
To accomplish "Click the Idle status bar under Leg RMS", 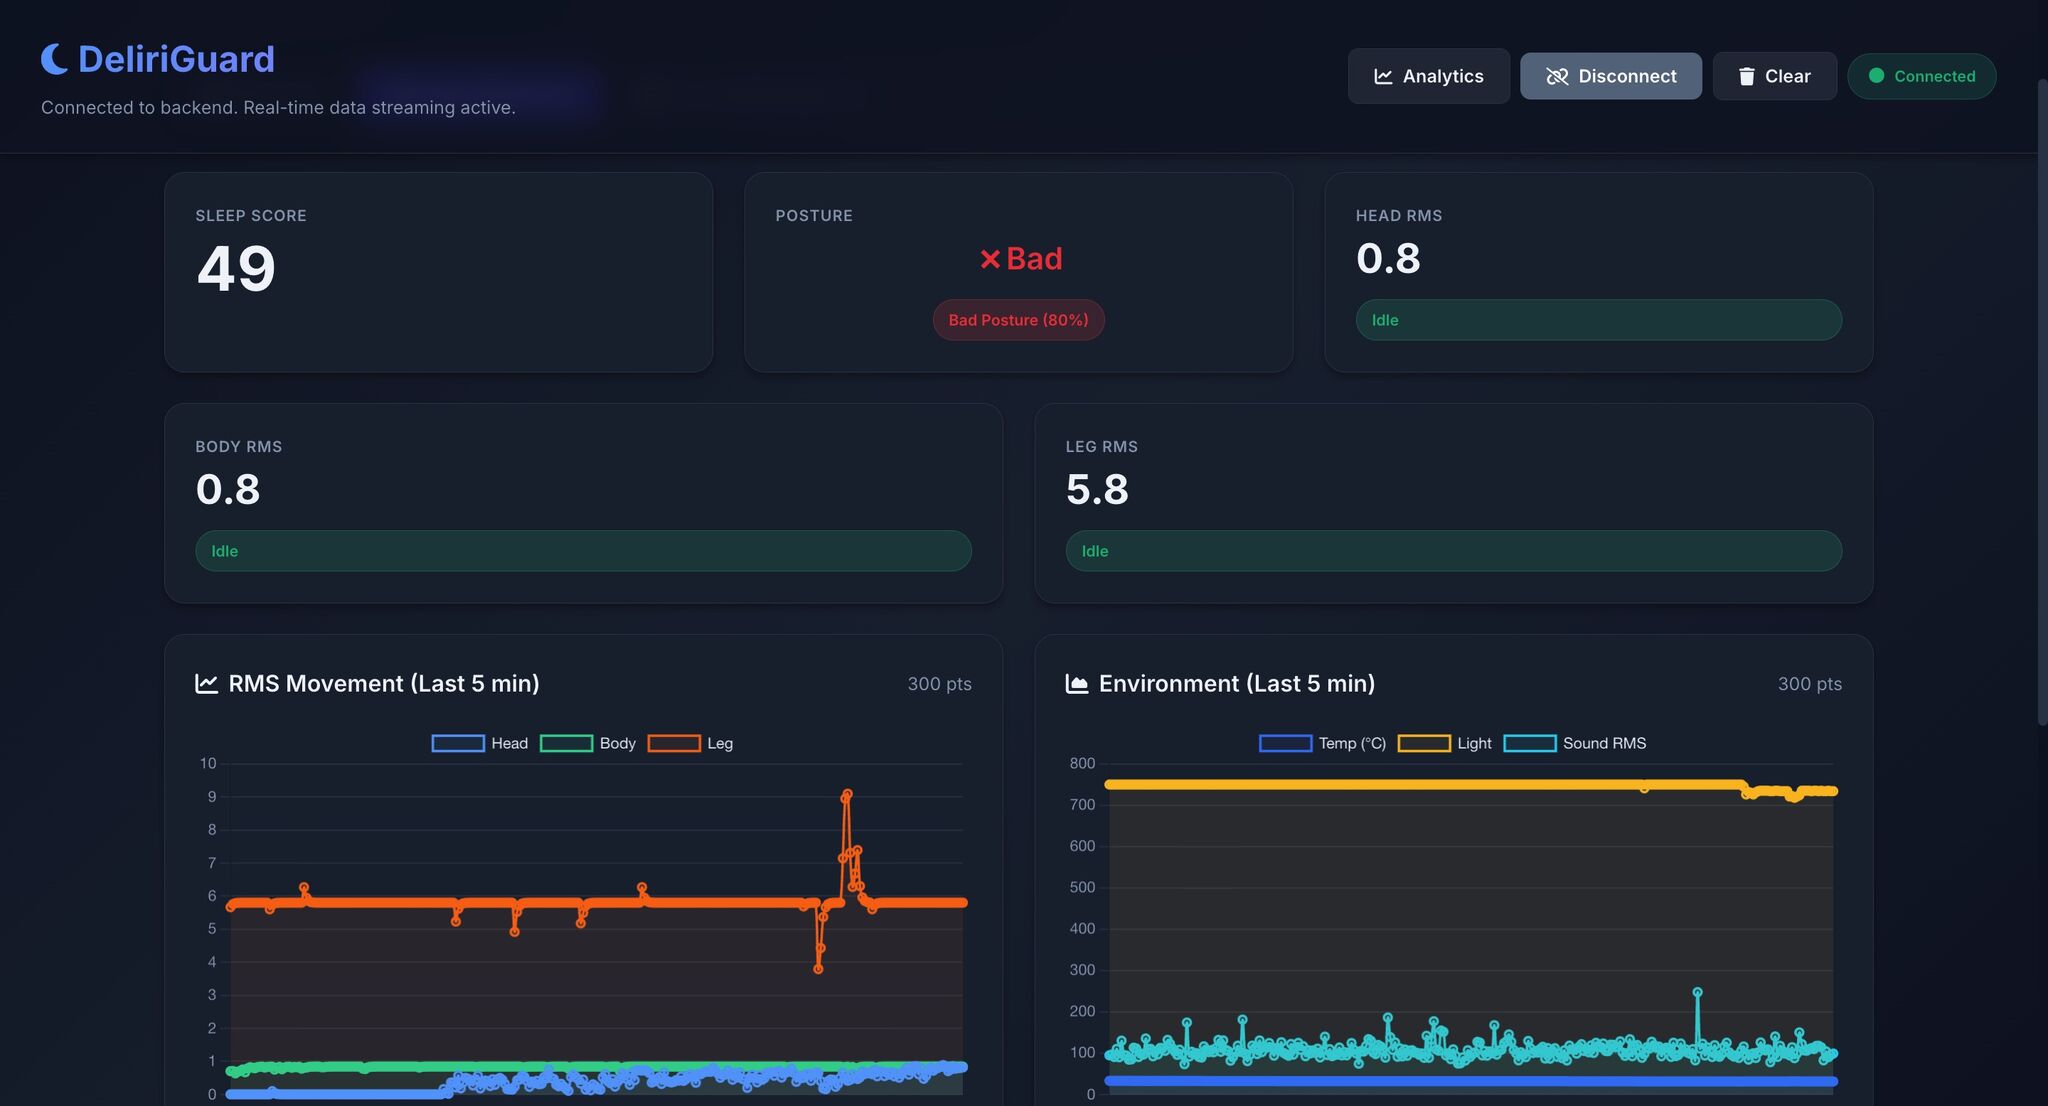I will click(1454, 551).
